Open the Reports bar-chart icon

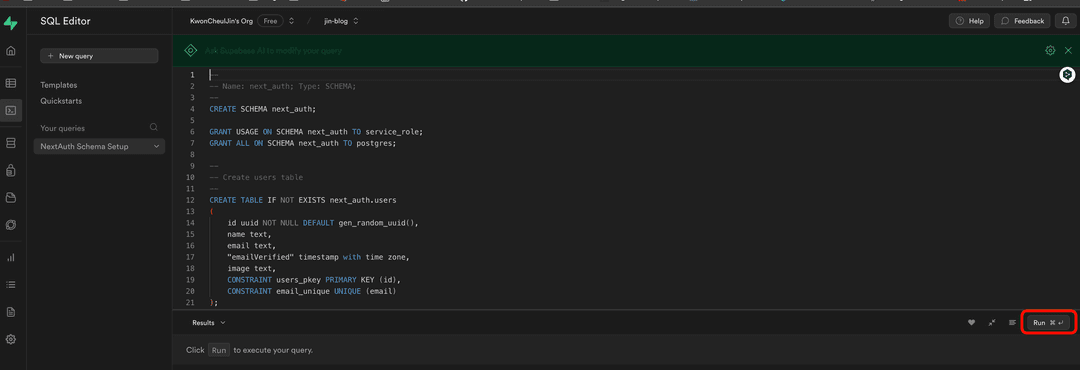coord(10,258)
